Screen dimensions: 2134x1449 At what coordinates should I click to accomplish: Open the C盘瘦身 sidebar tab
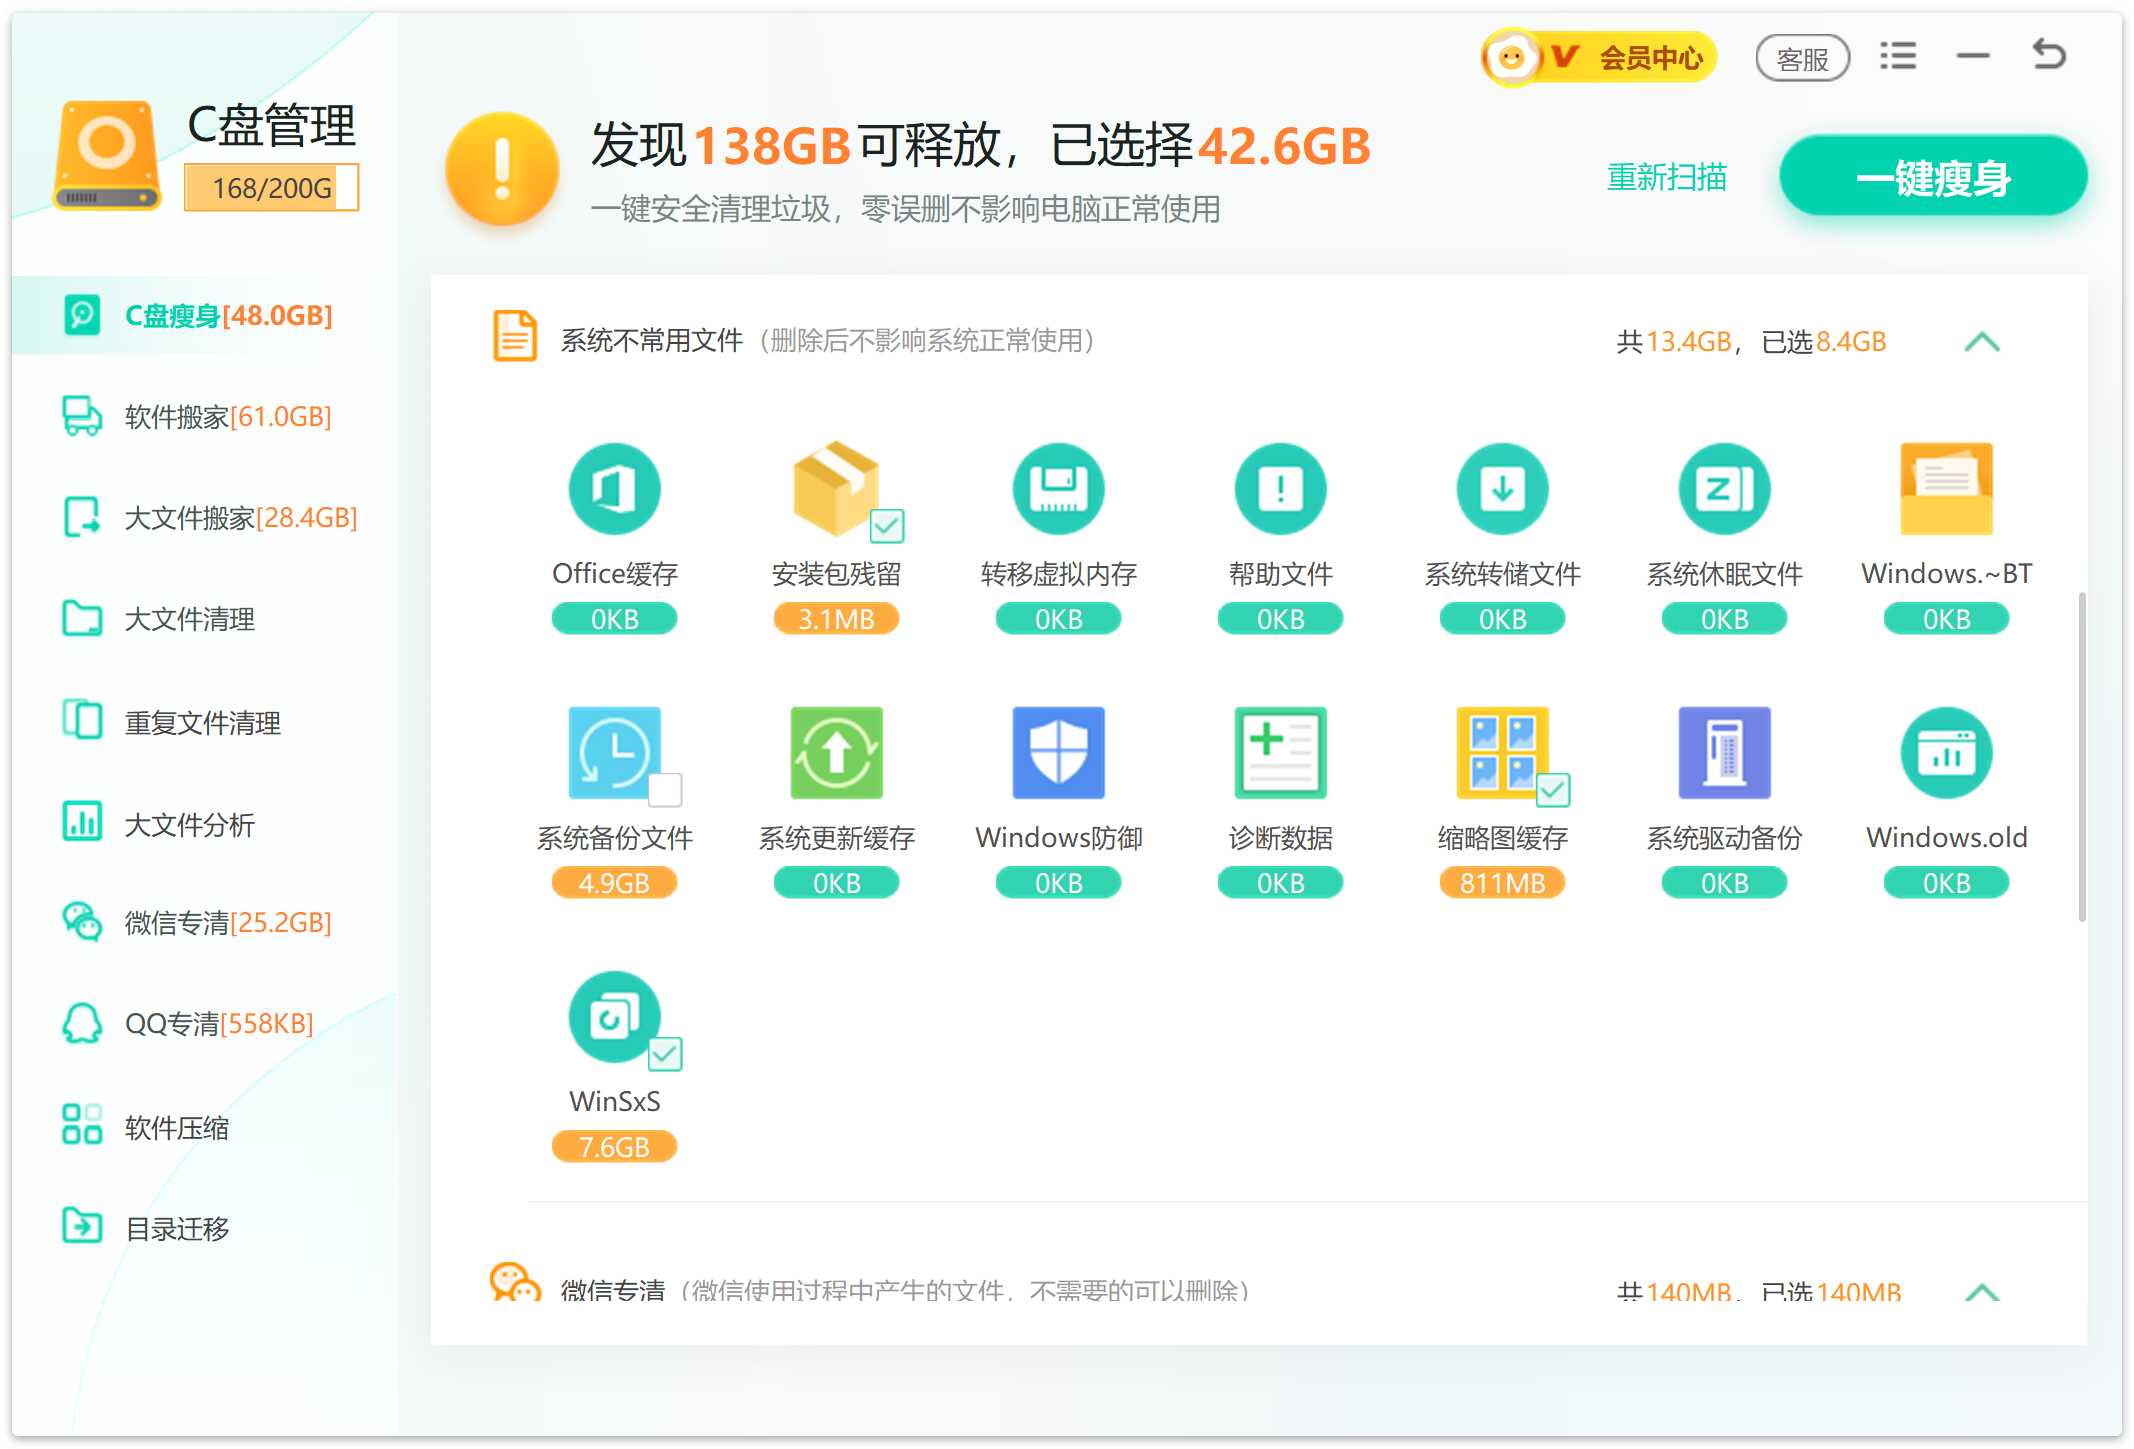[x=204, y=315]
